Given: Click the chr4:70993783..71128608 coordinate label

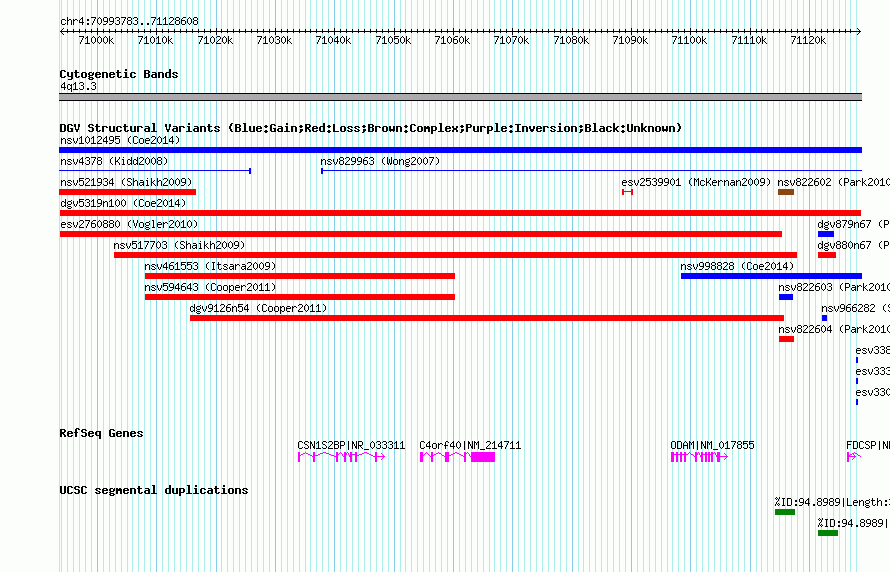Looking at the screenshot, I should pyautogui.click(x=129, y=22).
